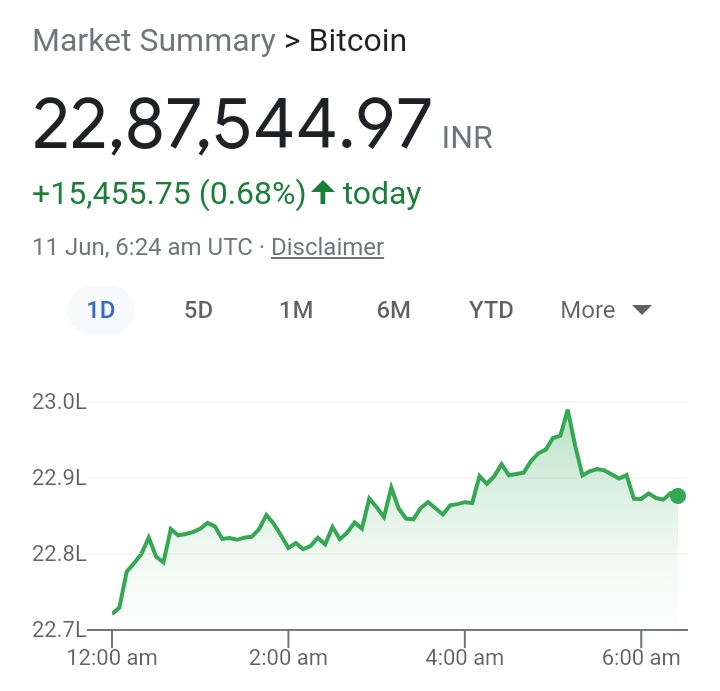Switch chart to YTD view
This screenshot has width=720, height=691.
(x=491, y=310)
